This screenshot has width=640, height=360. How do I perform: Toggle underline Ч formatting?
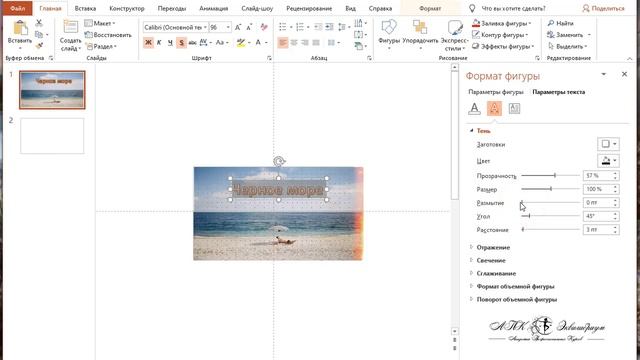(170, 42)
